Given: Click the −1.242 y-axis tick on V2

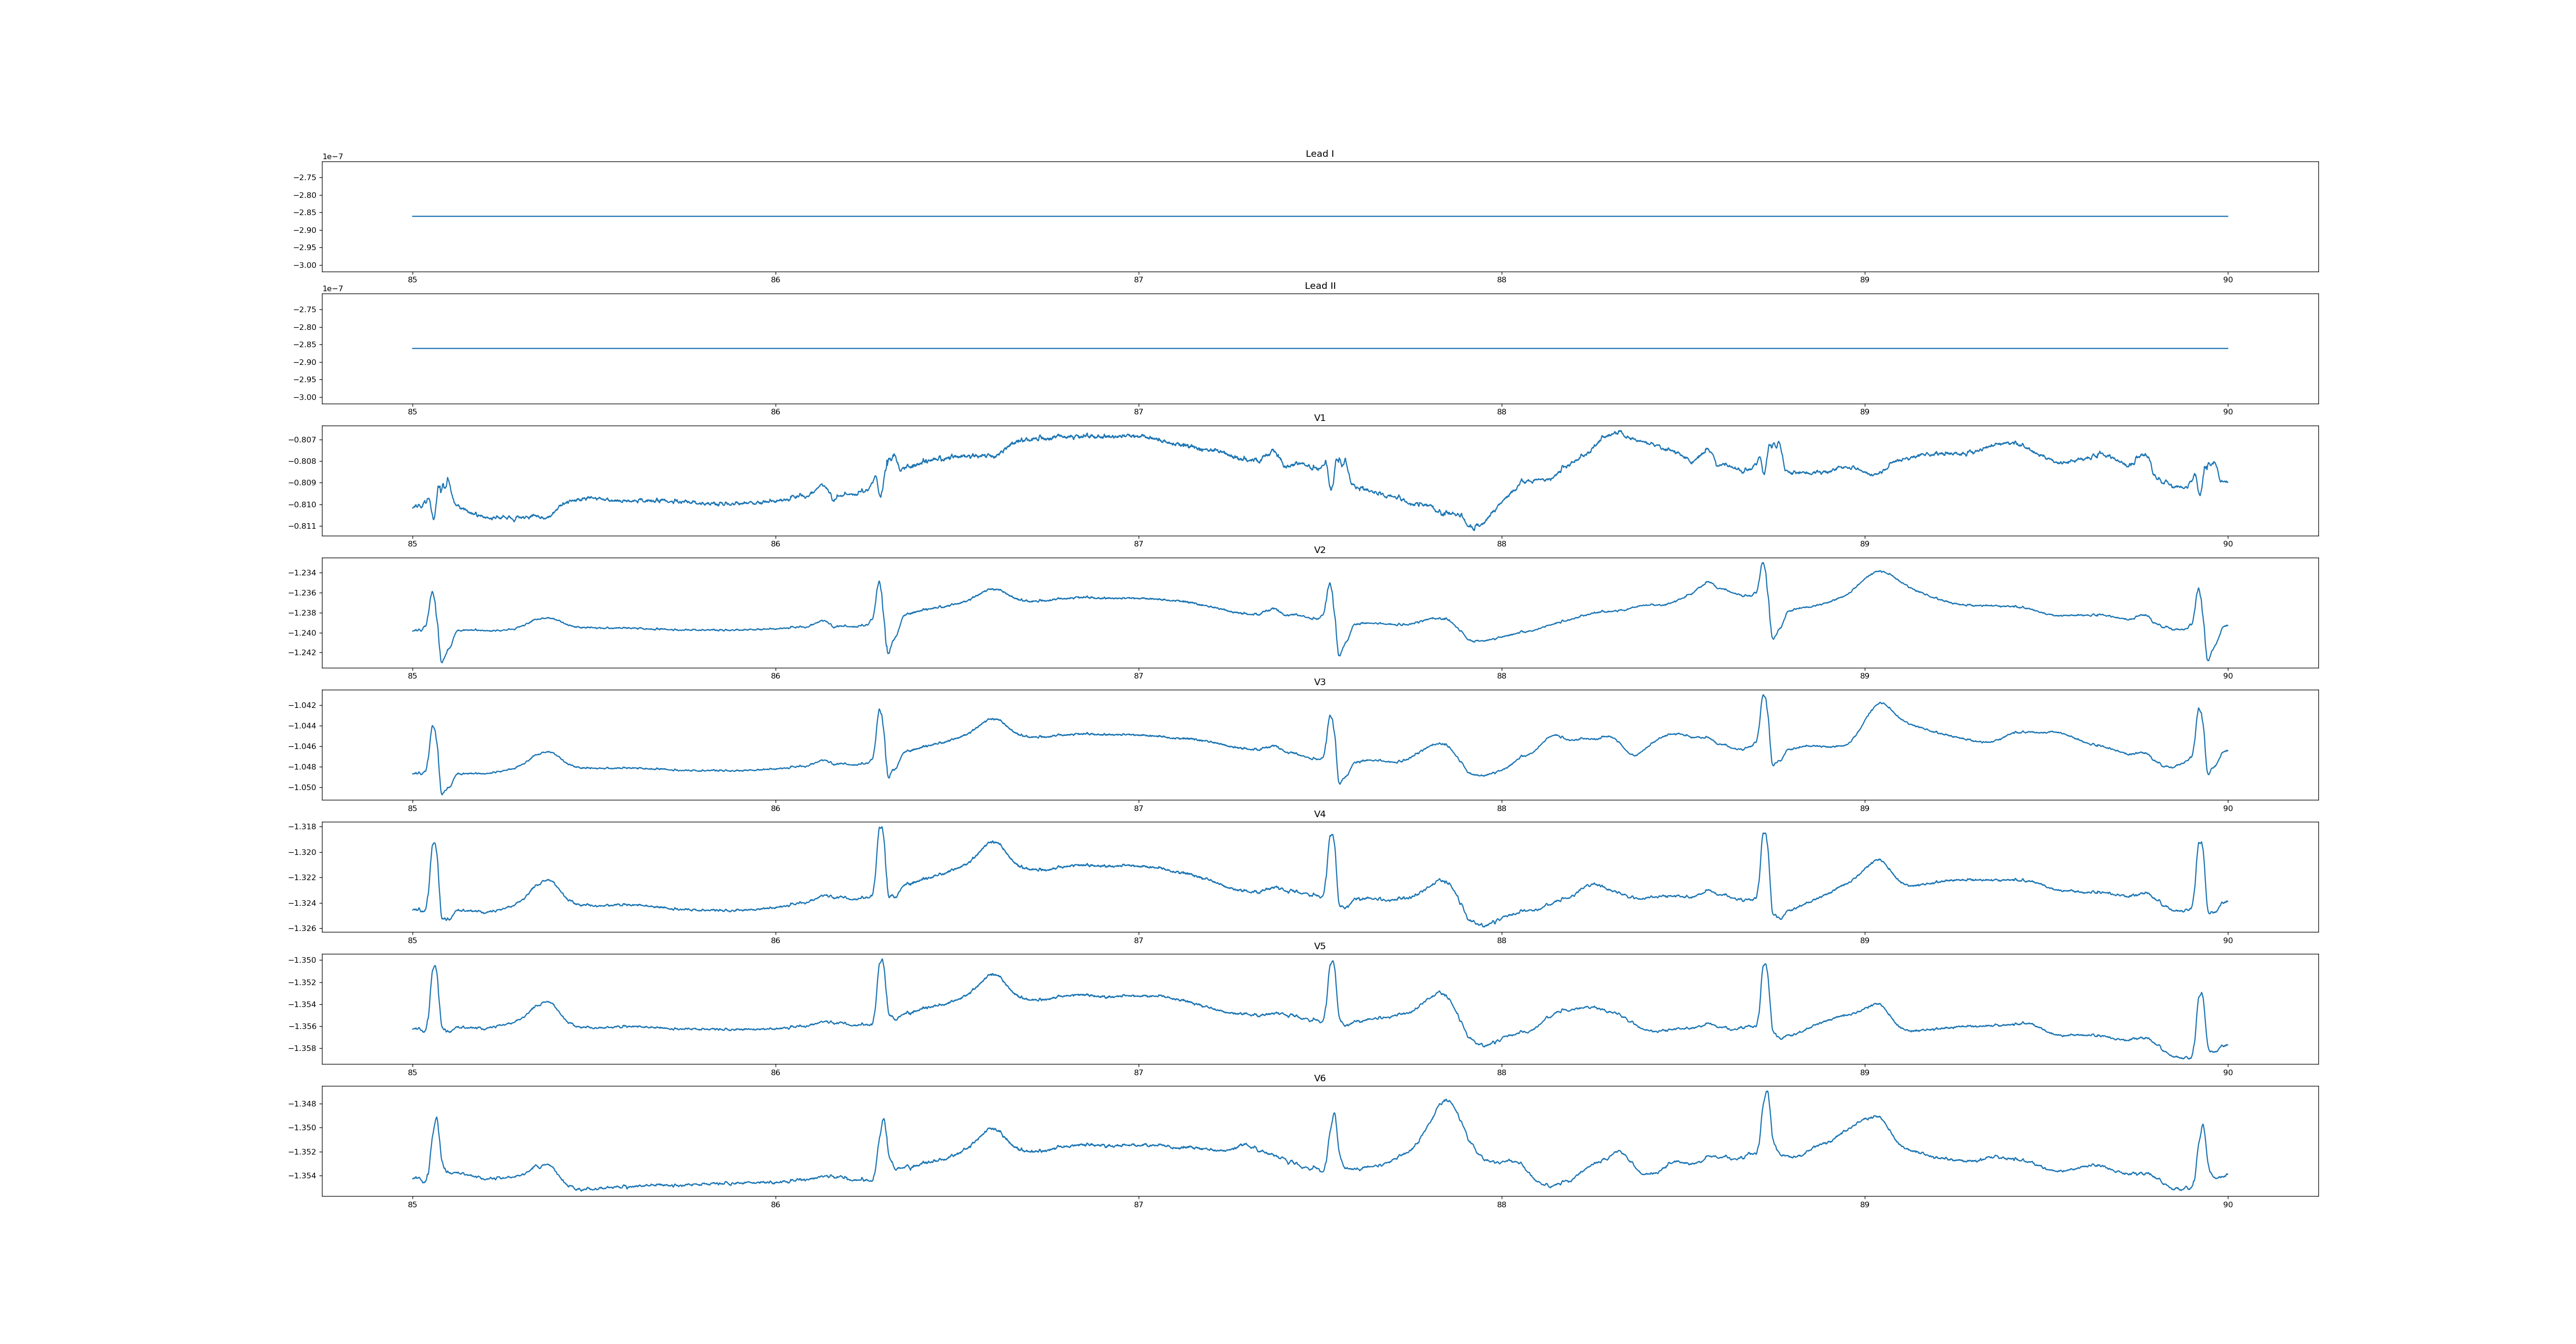Looking at the screenshot, I should [302, 653].
